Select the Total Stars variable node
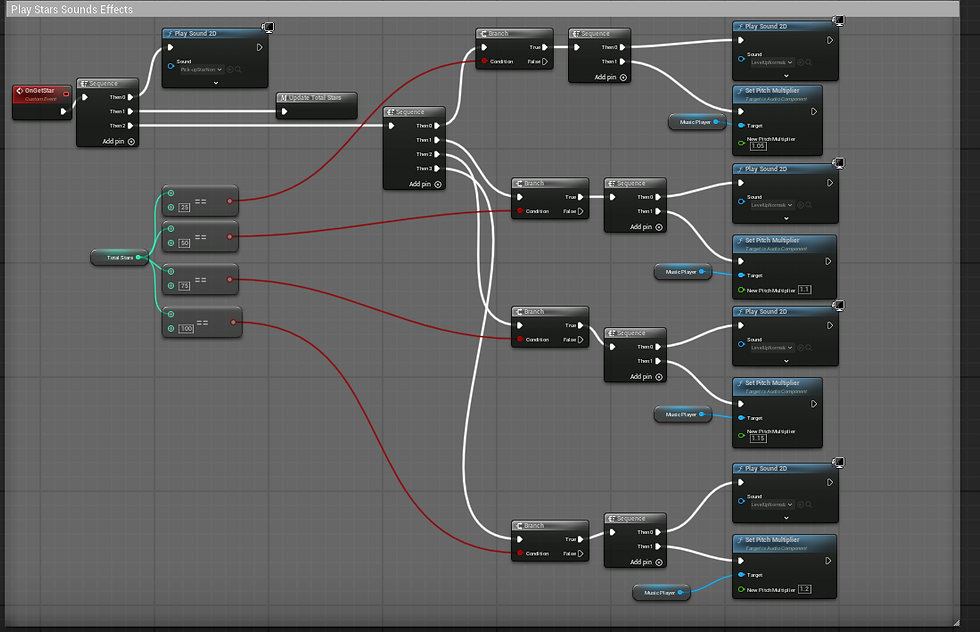This screenshot has height=632, width=980. pyautogui.click(x=119, y=257)
